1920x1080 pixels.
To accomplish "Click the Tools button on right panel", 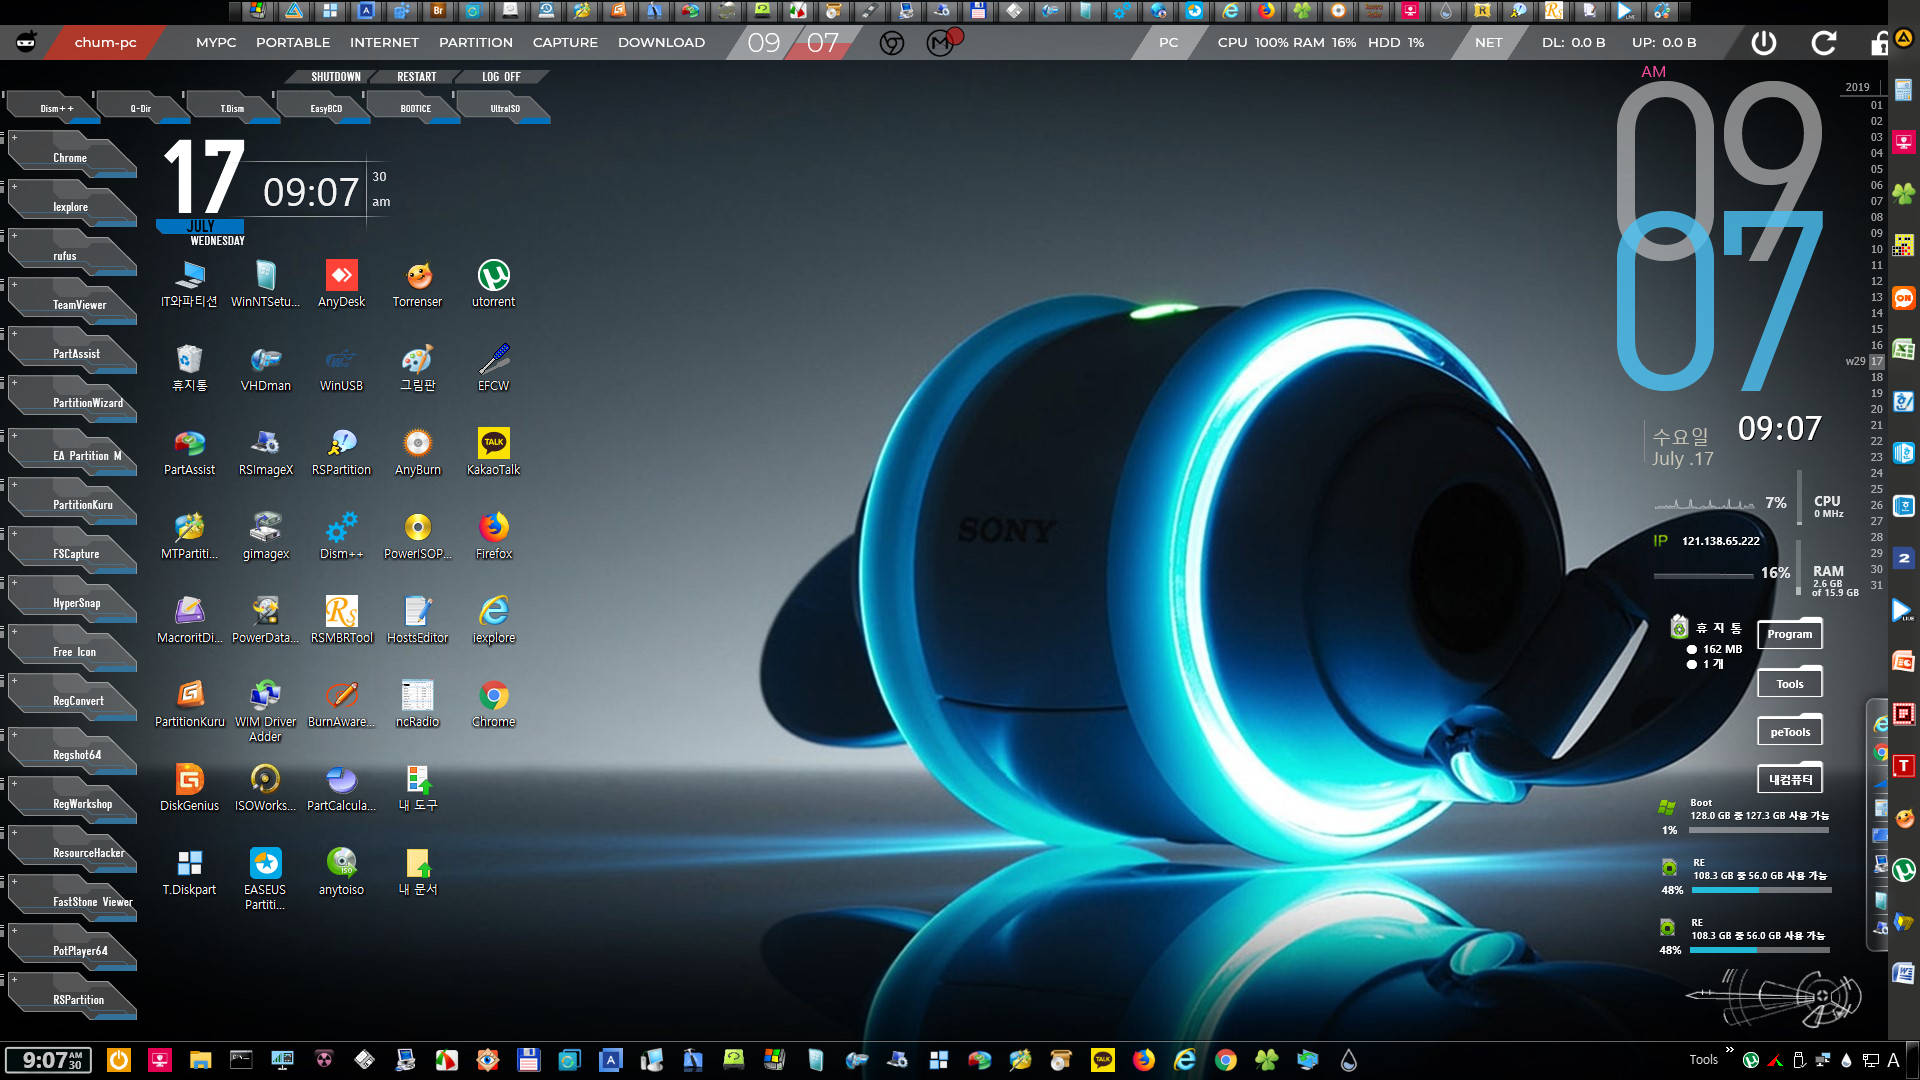I will point(1789,684).
